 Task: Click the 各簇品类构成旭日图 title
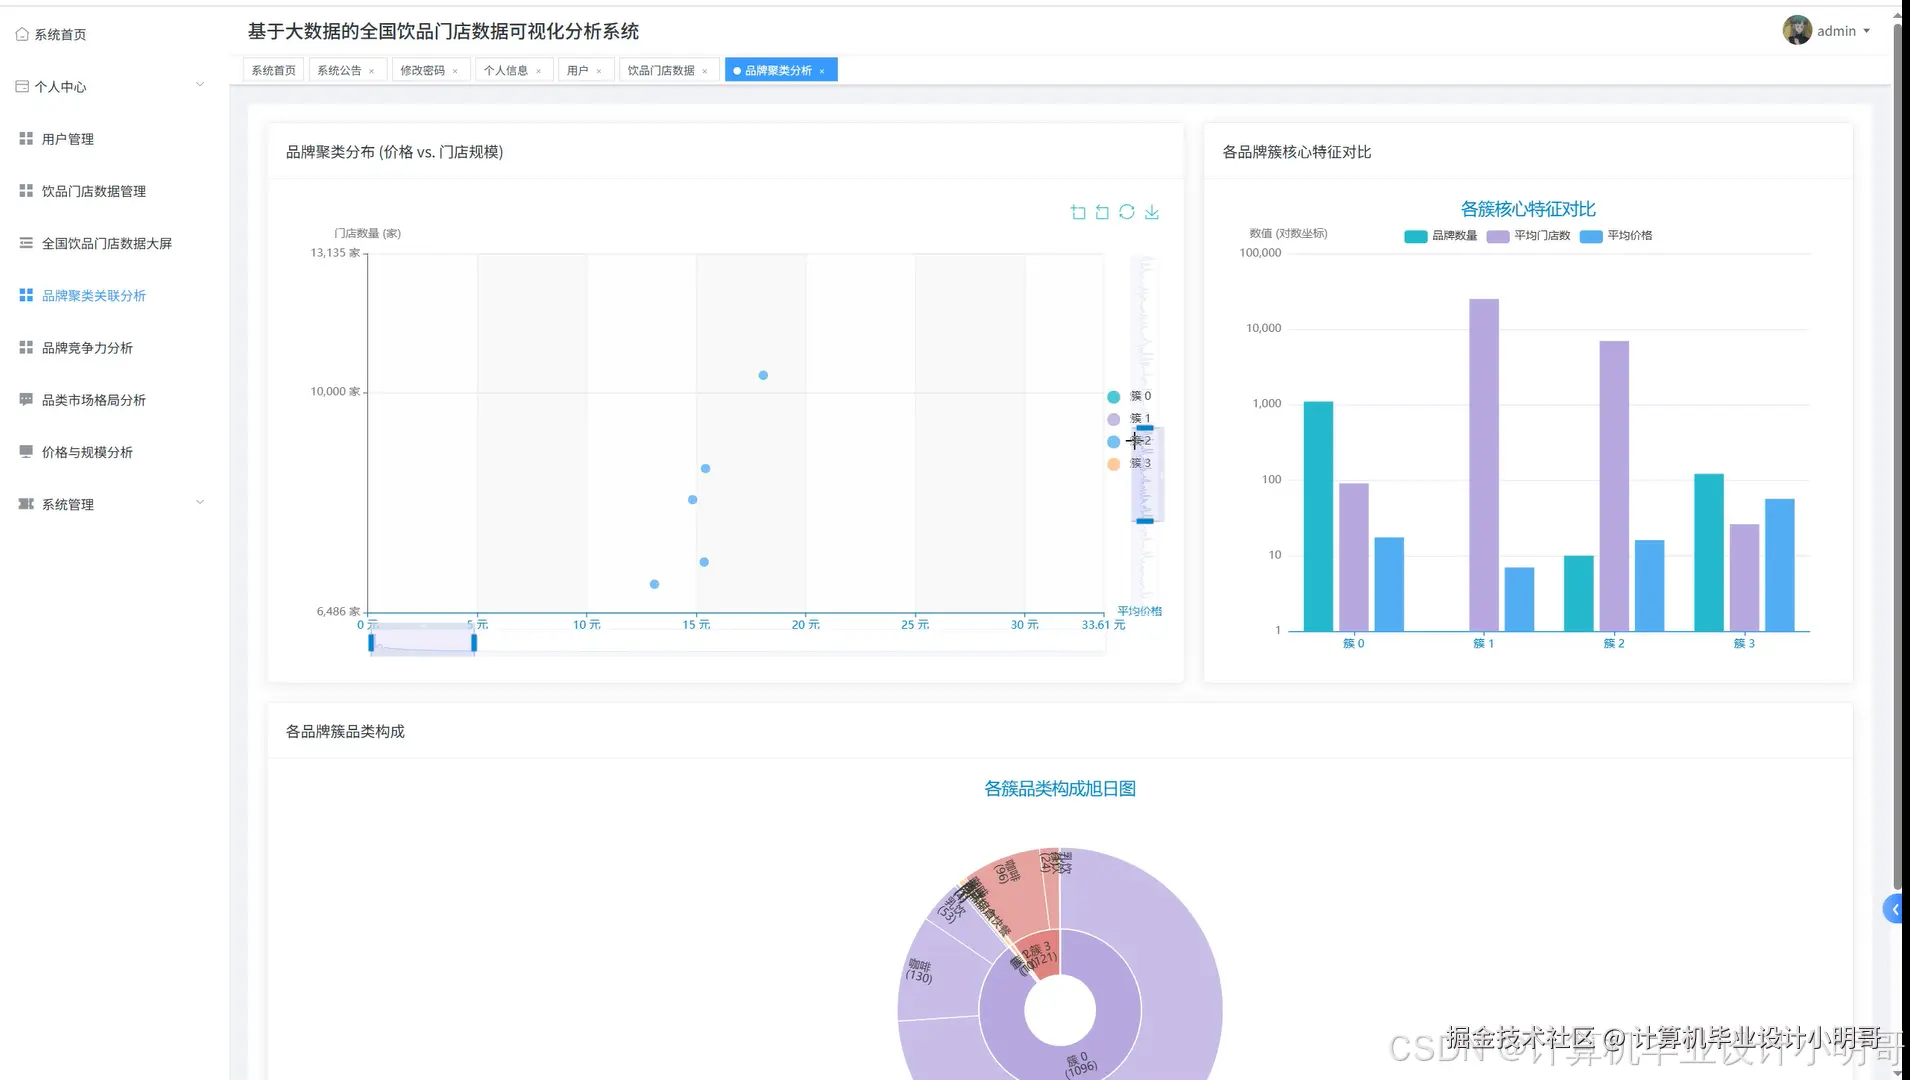[x=1060, y=789]
